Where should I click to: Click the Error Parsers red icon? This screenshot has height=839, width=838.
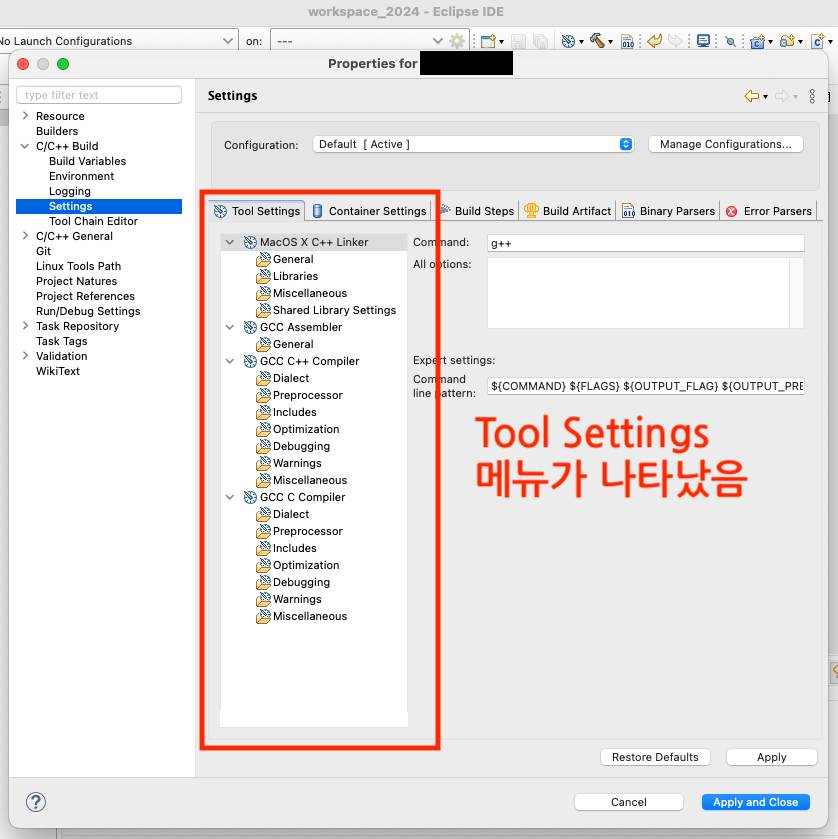tap(732, 211)
